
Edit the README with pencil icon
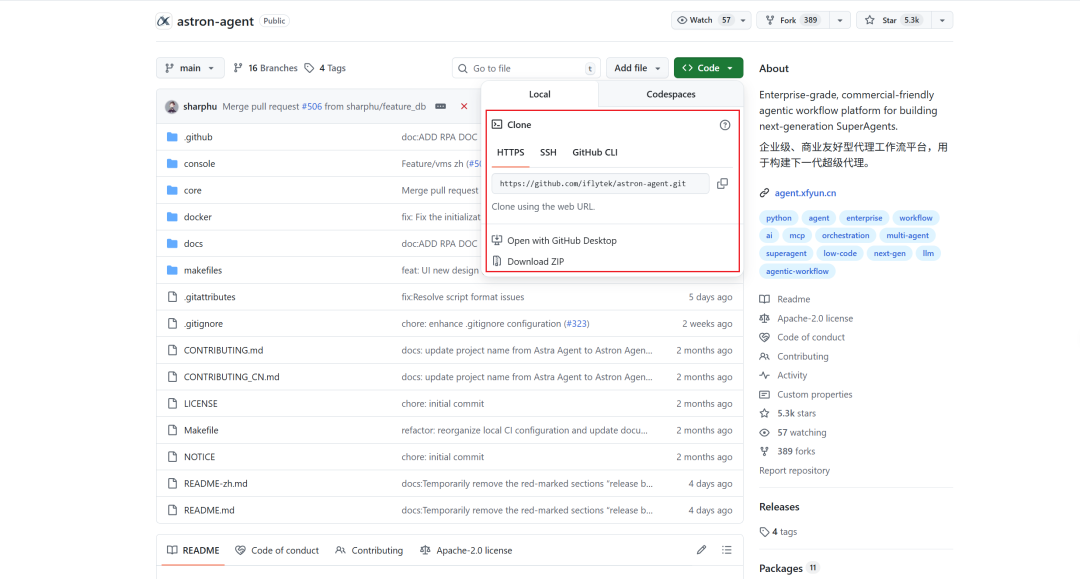point(701,550)
